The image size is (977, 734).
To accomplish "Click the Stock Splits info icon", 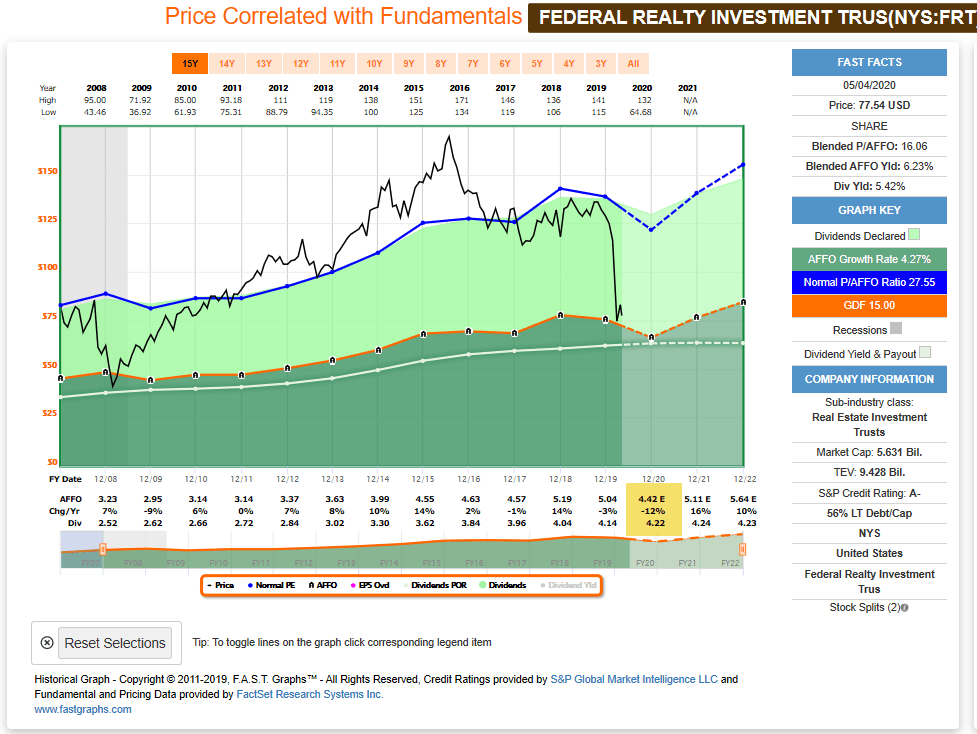I will pos(905,608).
